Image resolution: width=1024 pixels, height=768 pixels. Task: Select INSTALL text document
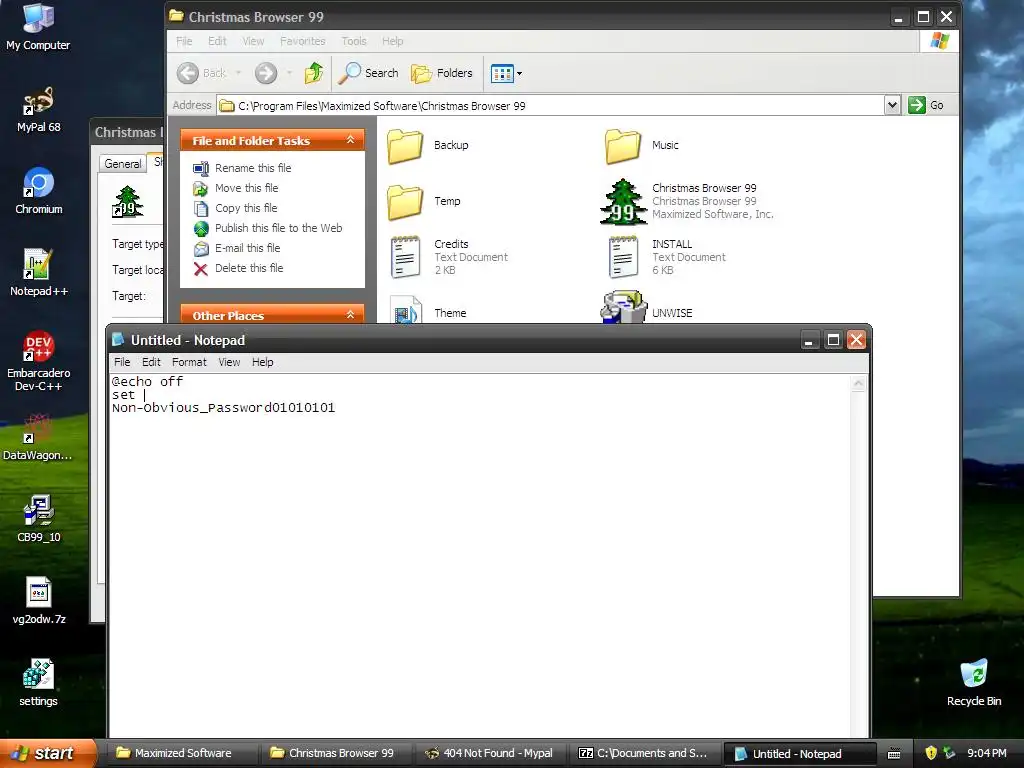(x=666, y=257)
